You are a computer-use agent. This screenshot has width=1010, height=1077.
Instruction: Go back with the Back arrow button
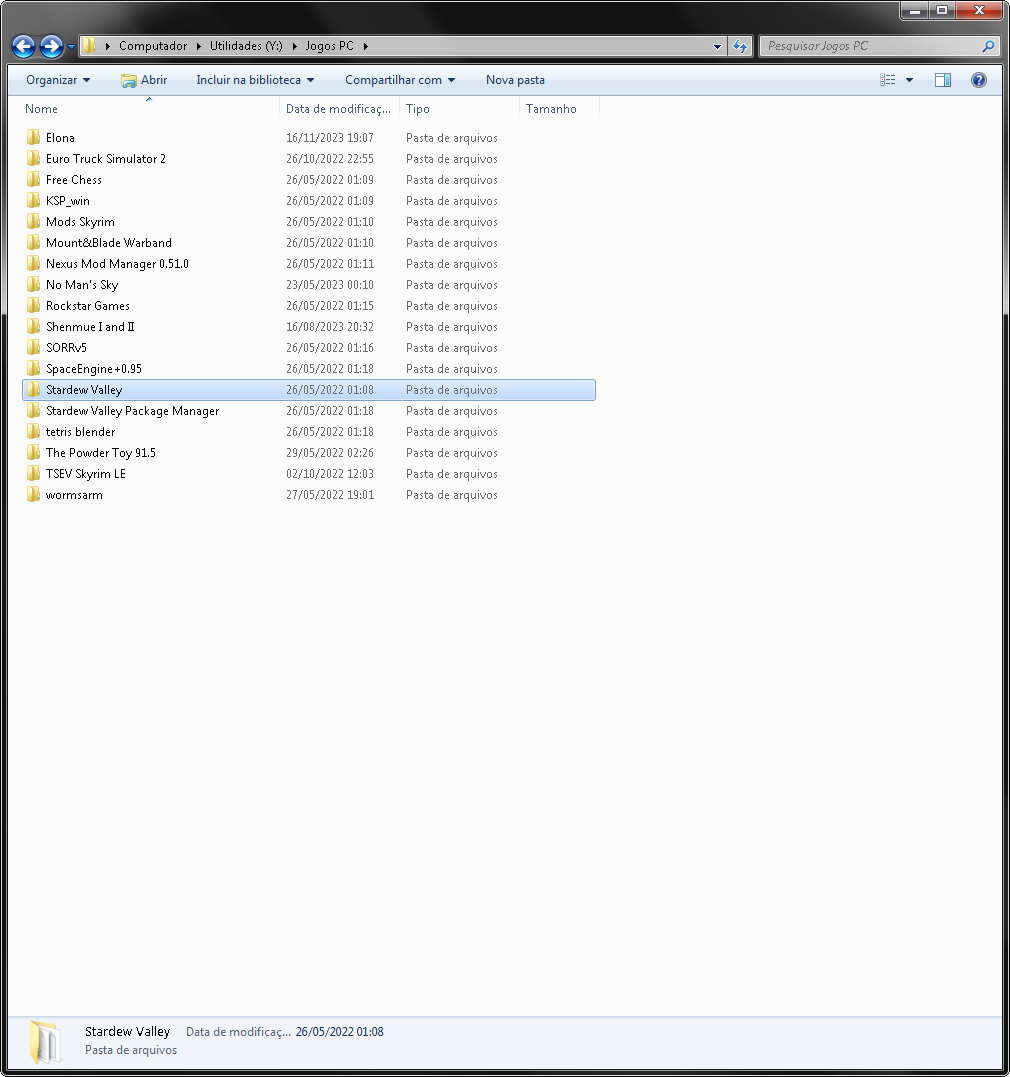pyautogui.click(x=23, y=47)
